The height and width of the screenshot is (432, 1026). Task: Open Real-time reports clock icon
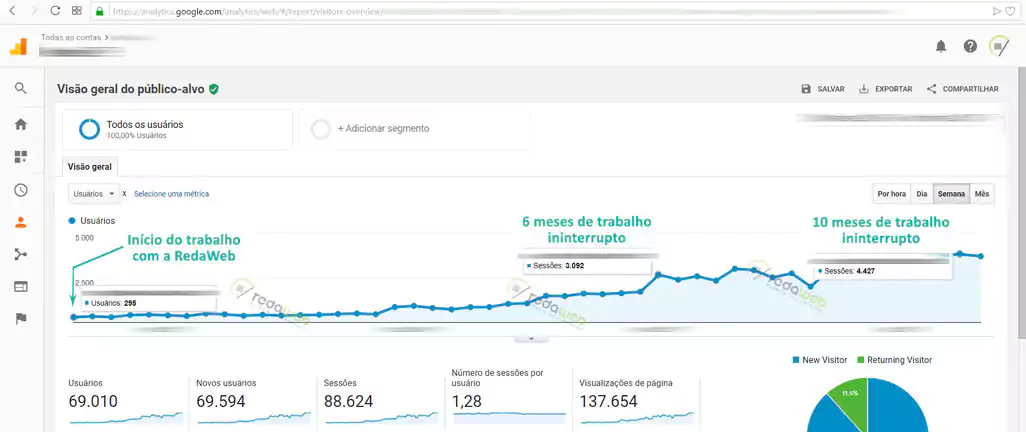click(20, 190)
